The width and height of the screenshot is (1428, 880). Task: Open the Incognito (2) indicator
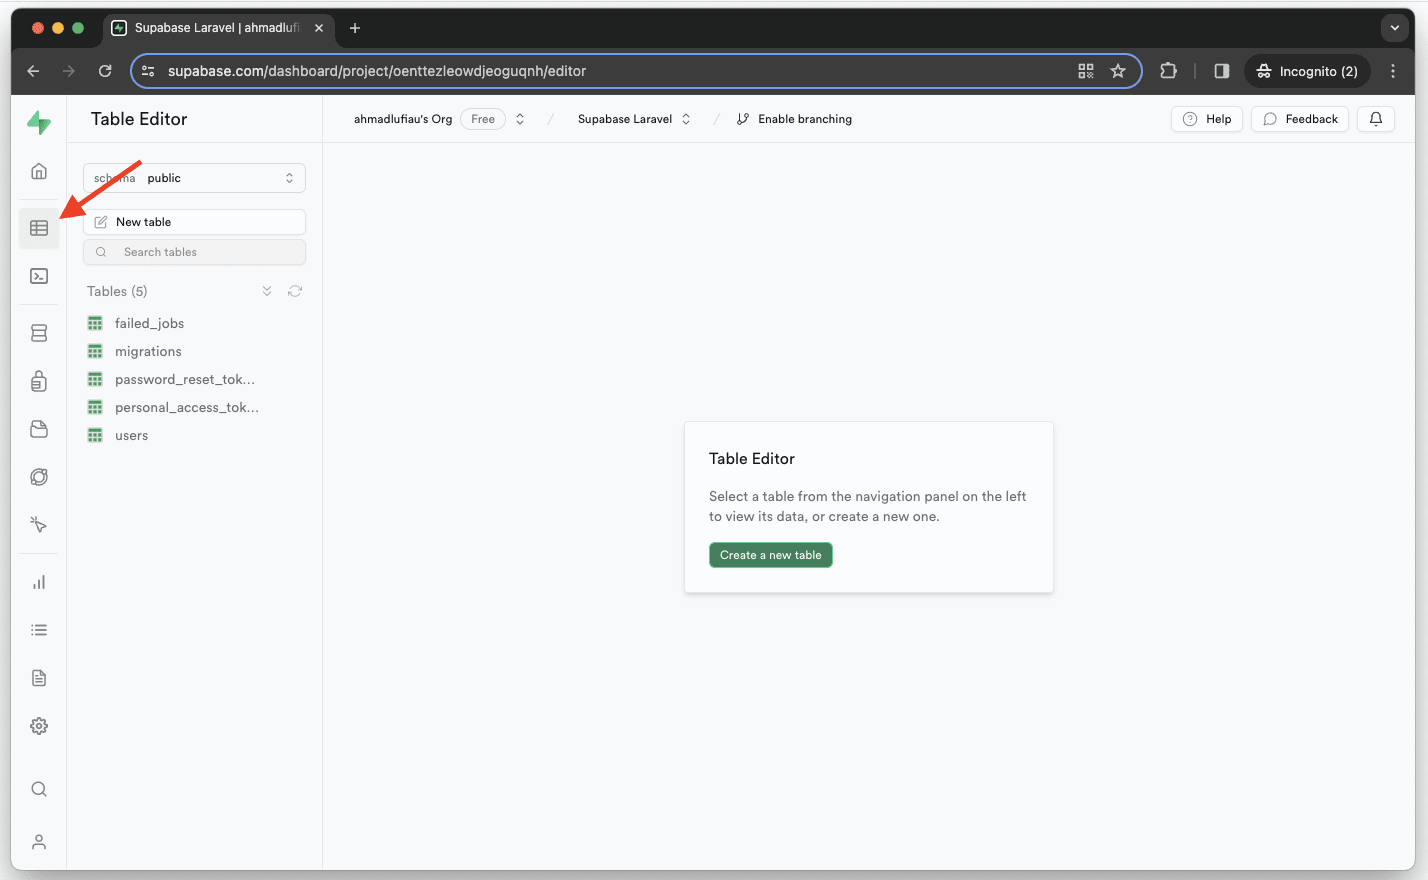(x=1308, y=71)
